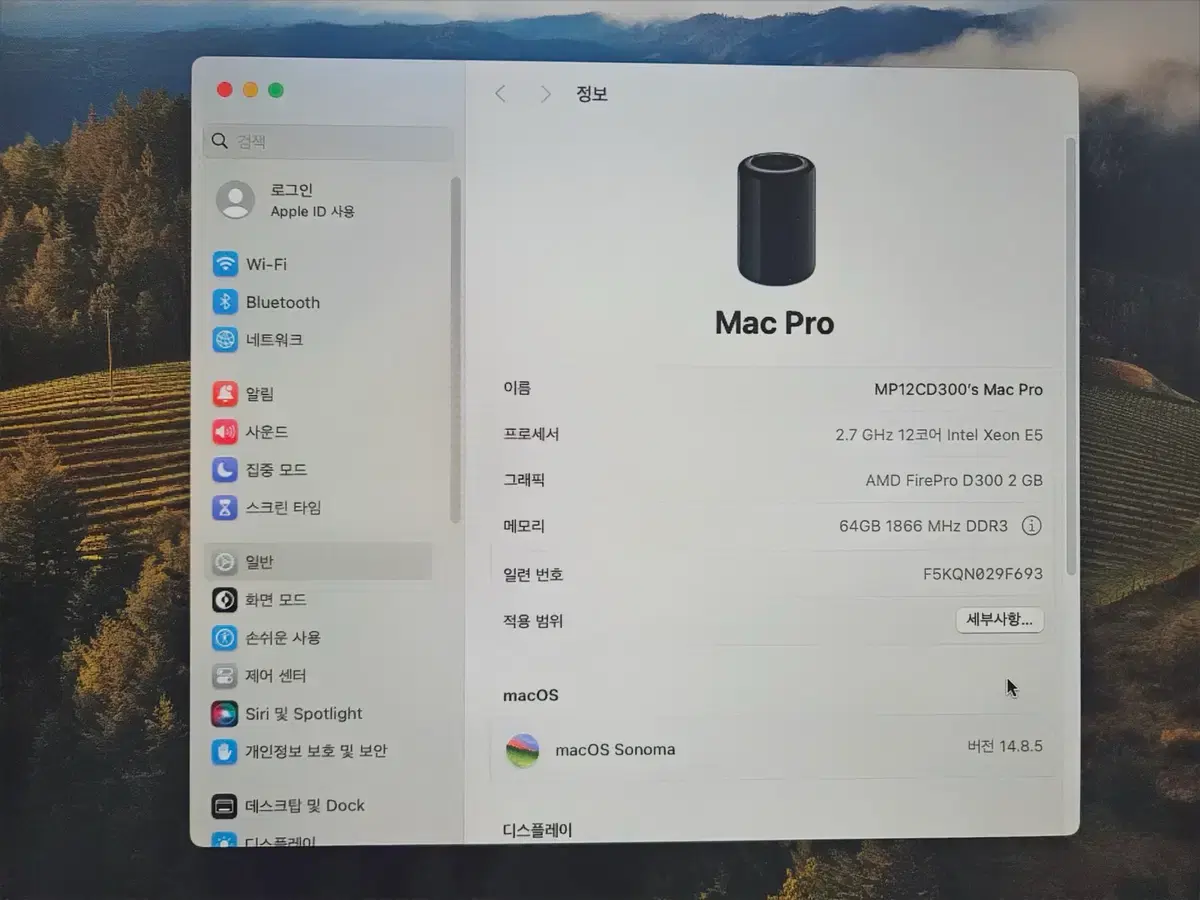Viewport: 1200px width, 900px height.
Task: Click the memory info circle icon
Action: tap(1032, 526)
